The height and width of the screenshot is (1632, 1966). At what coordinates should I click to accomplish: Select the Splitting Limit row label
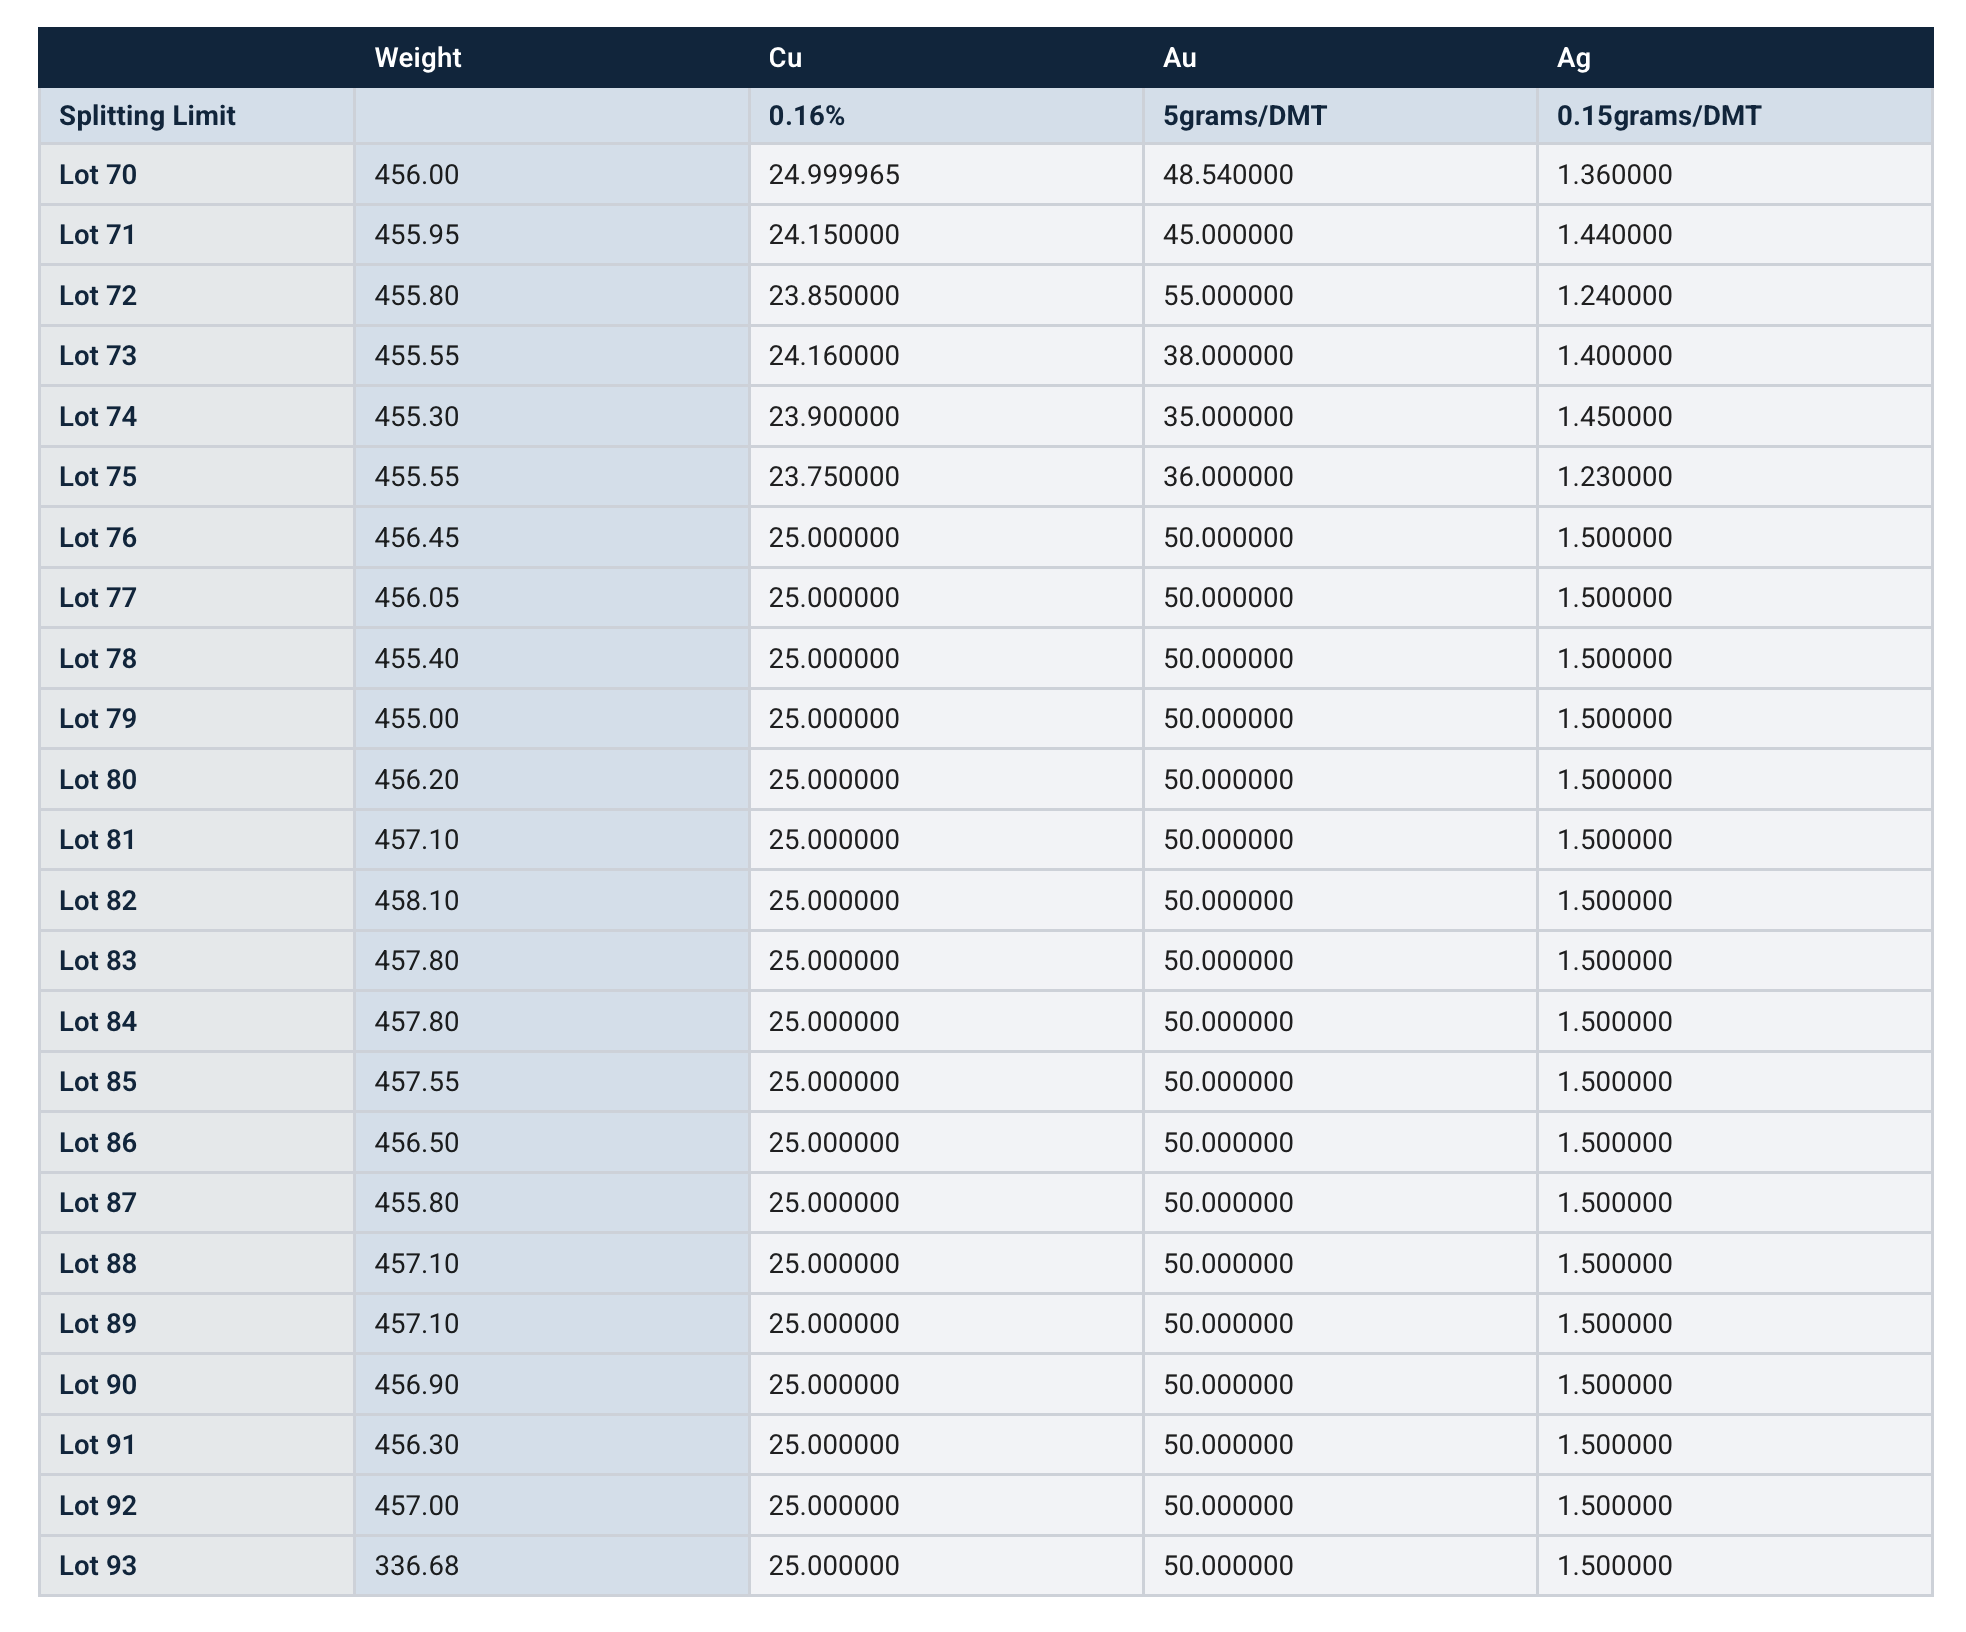tap(147, 116)
